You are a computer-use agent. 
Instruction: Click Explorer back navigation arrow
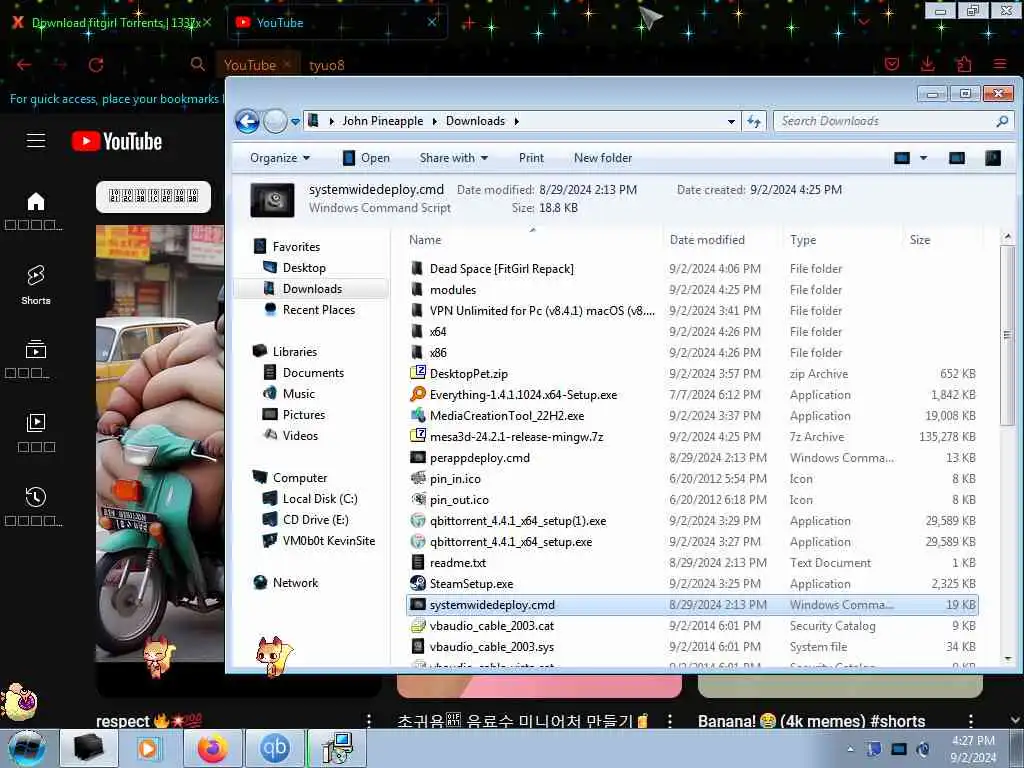[248, 121]
